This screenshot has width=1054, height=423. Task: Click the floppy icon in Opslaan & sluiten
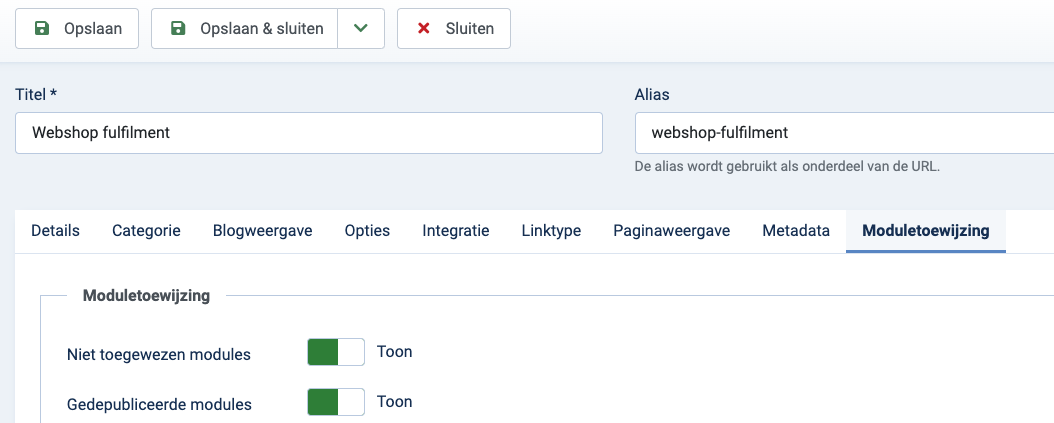point(178,29)
